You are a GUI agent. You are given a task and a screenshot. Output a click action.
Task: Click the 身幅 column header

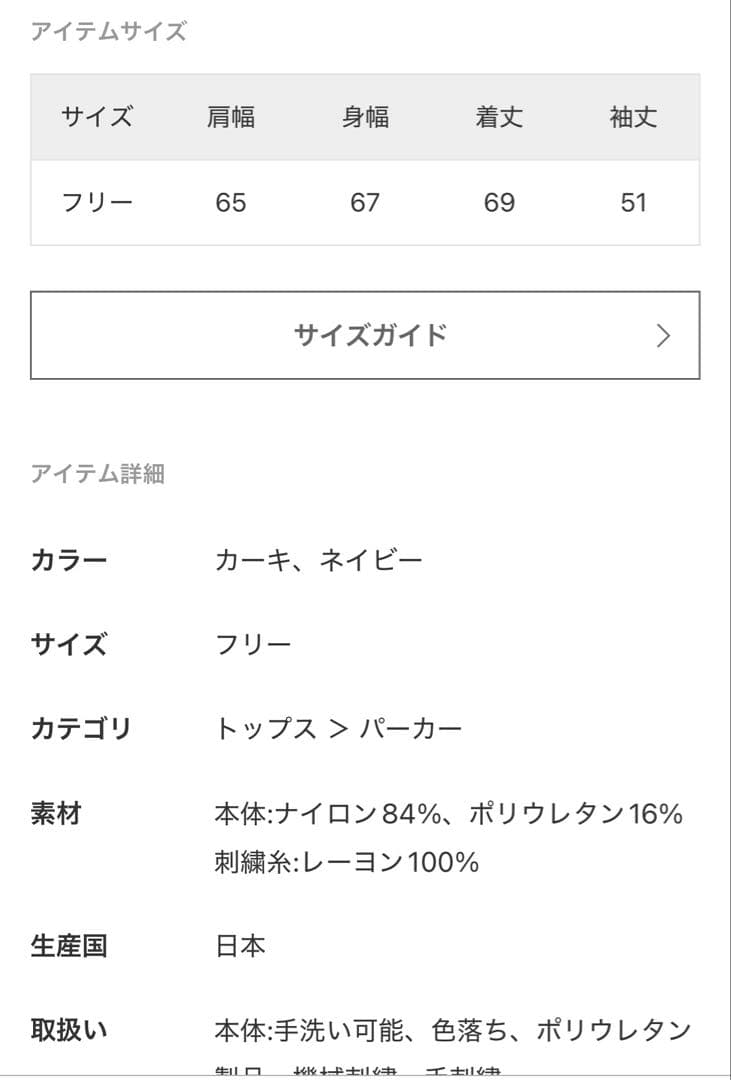coord(365,118)
